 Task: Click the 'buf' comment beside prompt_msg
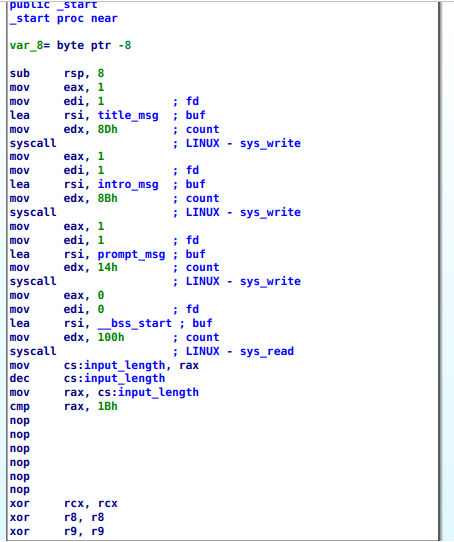[196, 254]
